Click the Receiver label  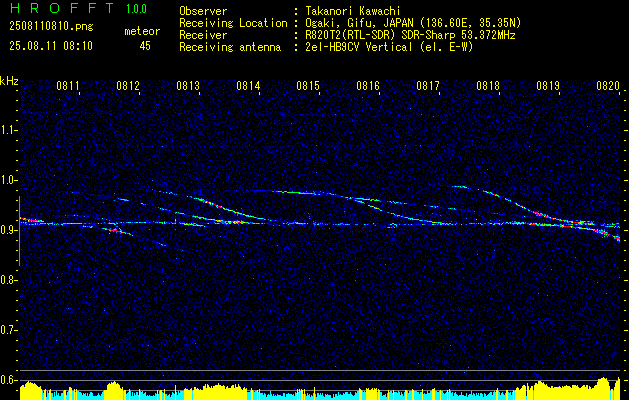(203, 35)
